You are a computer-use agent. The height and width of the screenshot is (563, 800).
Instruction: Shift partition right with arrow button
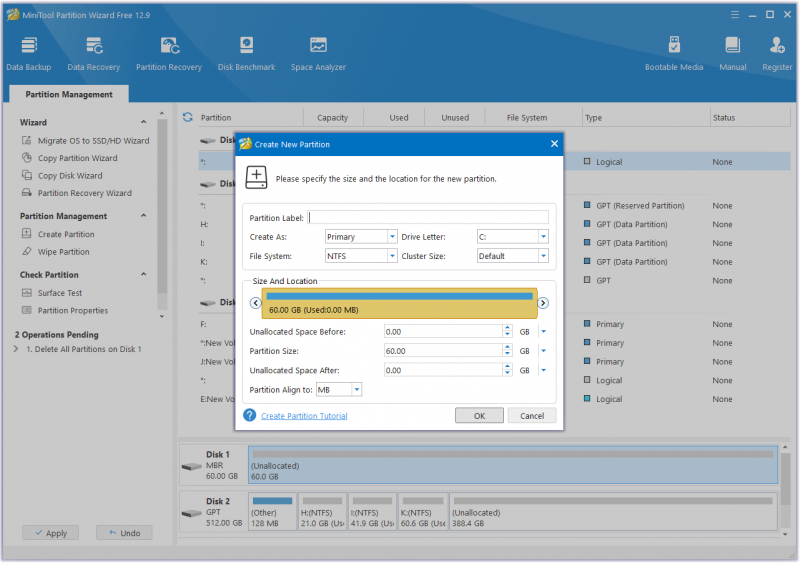click(x=543, y=303)
